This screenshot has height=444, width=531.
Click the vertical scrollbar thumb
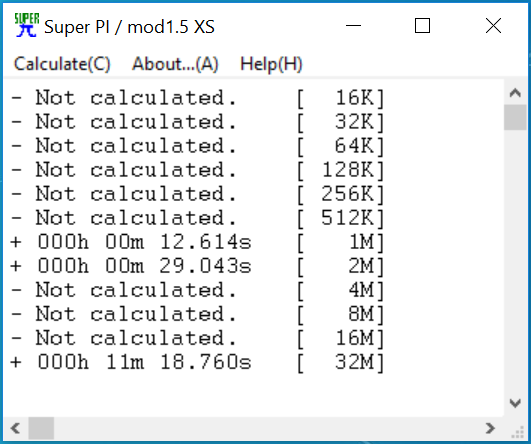coord(515,117)
